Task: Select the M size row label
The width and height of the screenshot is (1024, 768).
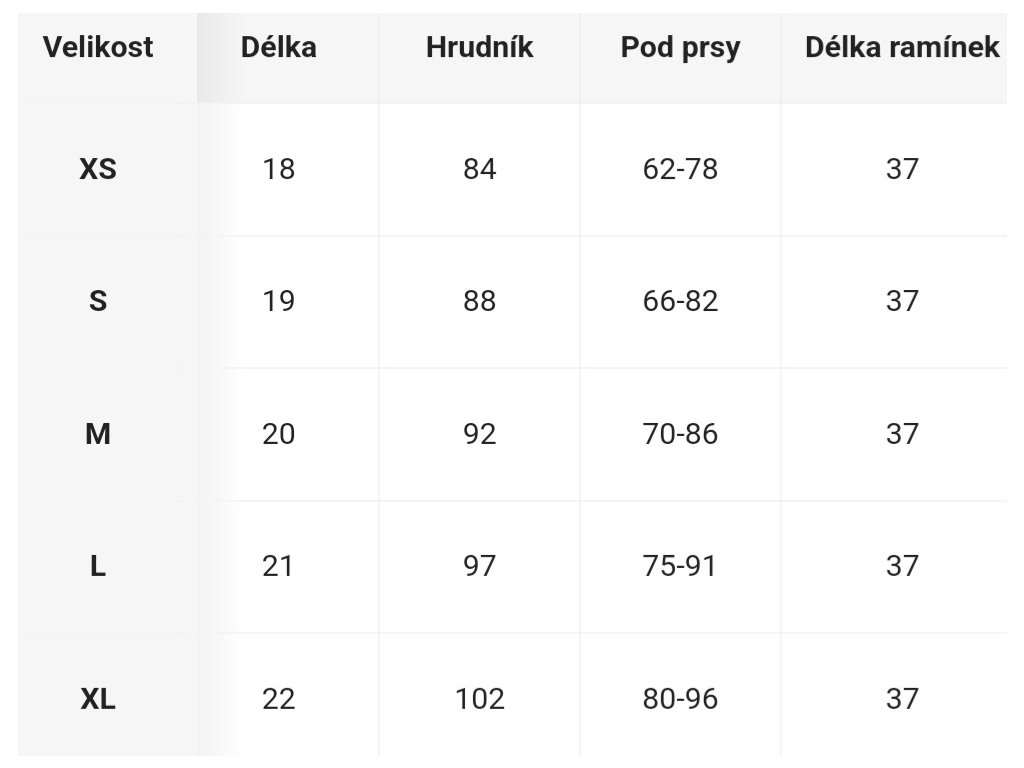Action: point(98,434)
